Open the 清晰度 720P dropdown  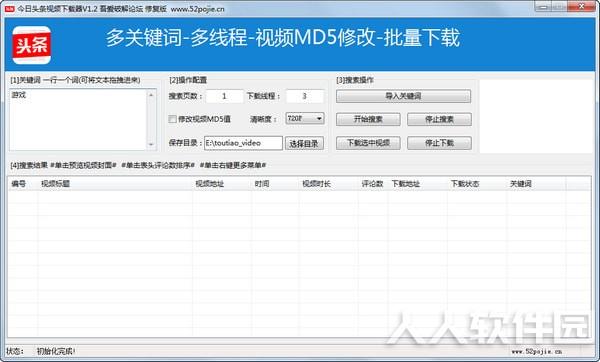(x=305, y=119)
